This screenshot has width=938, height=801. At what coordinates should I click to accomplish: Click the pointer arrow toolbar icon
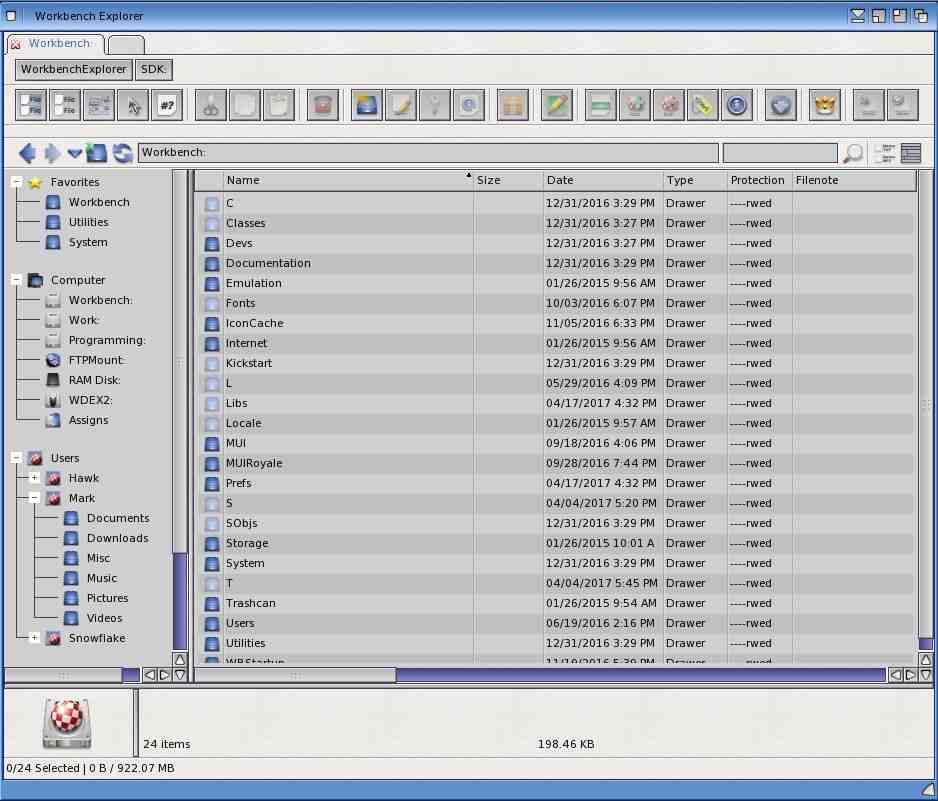(133, 105)
